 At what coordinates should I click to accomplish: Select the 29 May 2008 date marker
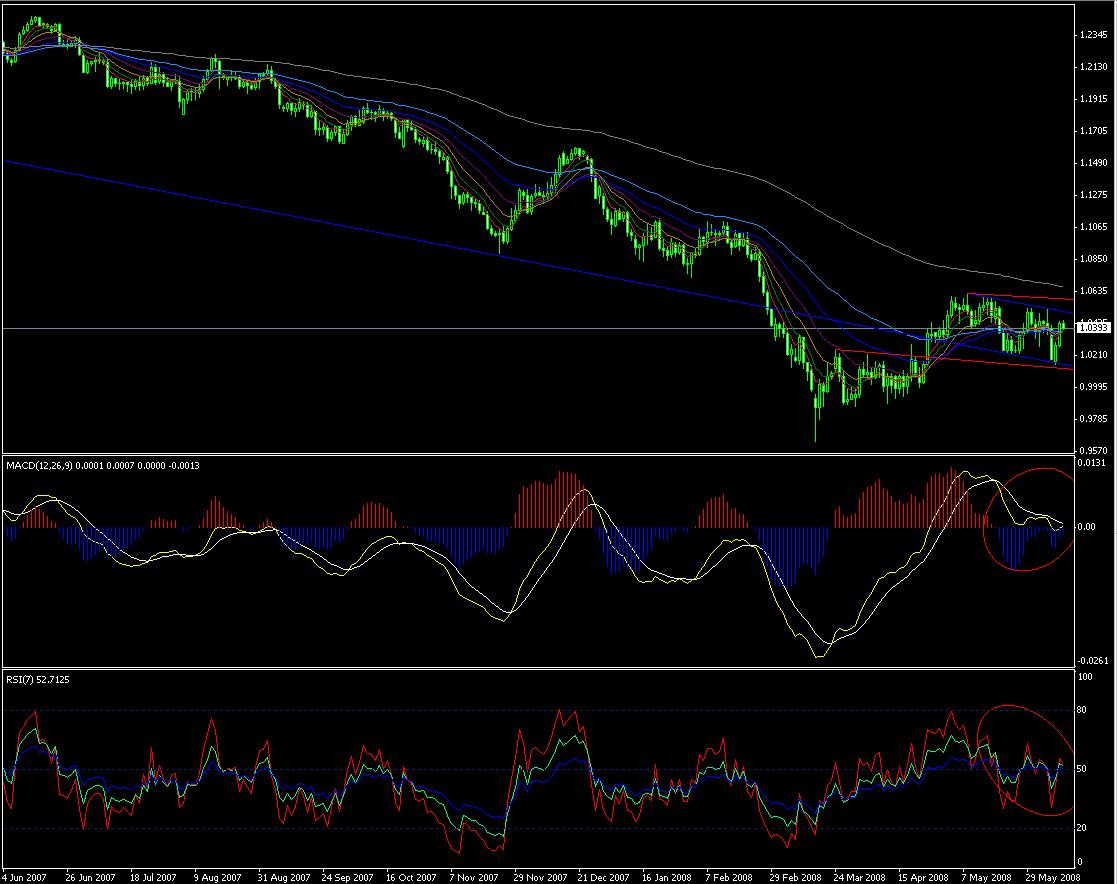[x=1049, y=874]
